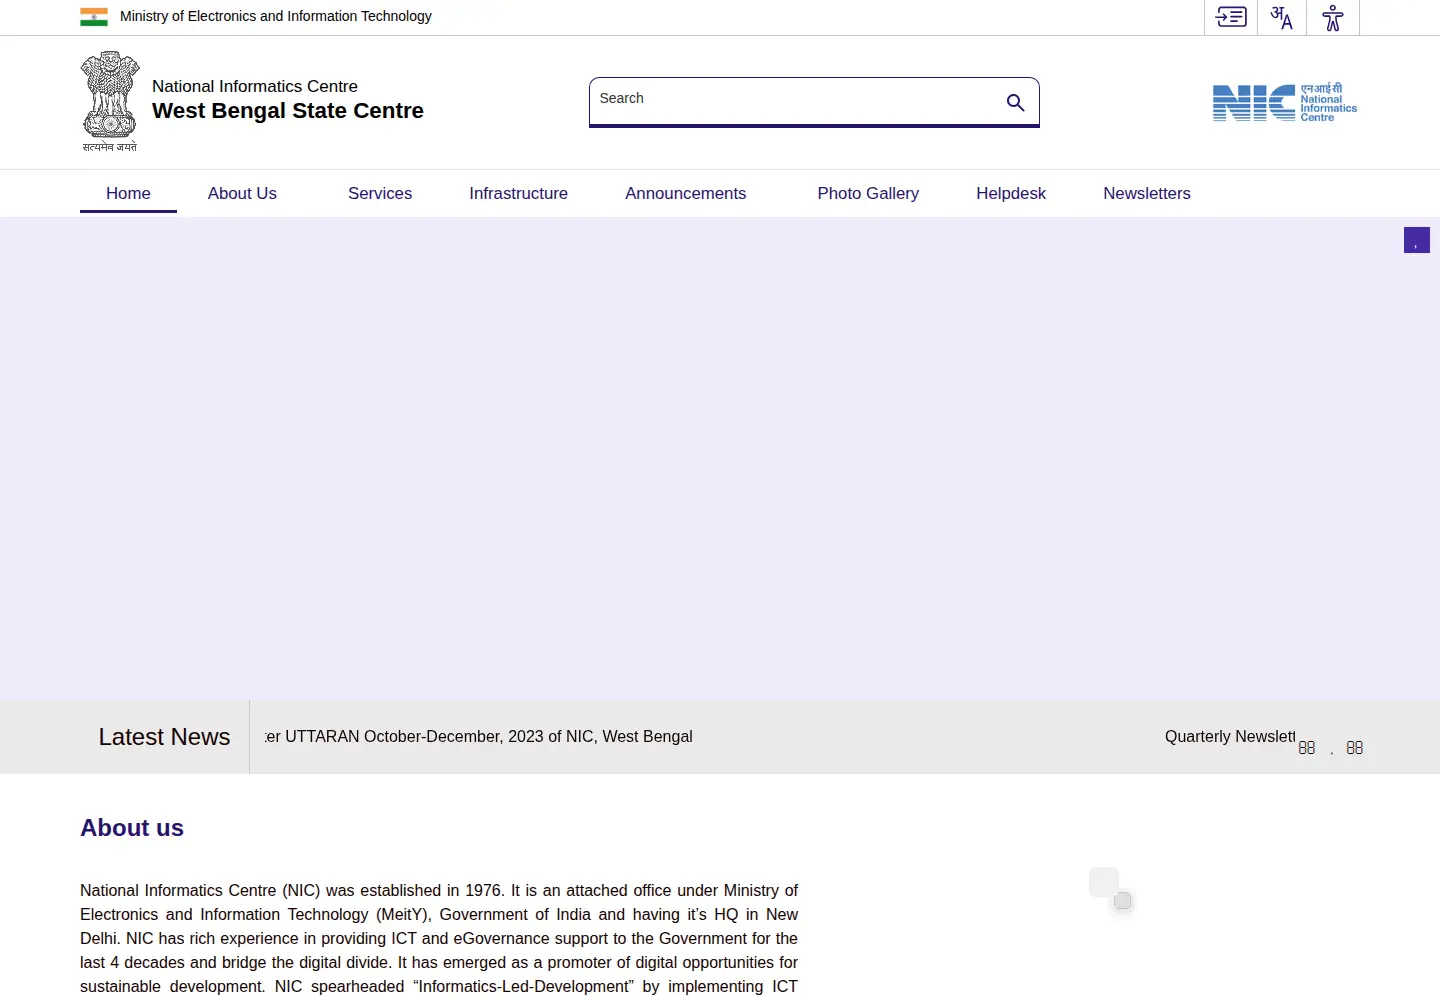Open the About Us menu
The height and width of the screenshot is (1000, 1440).
click(242, 193)
